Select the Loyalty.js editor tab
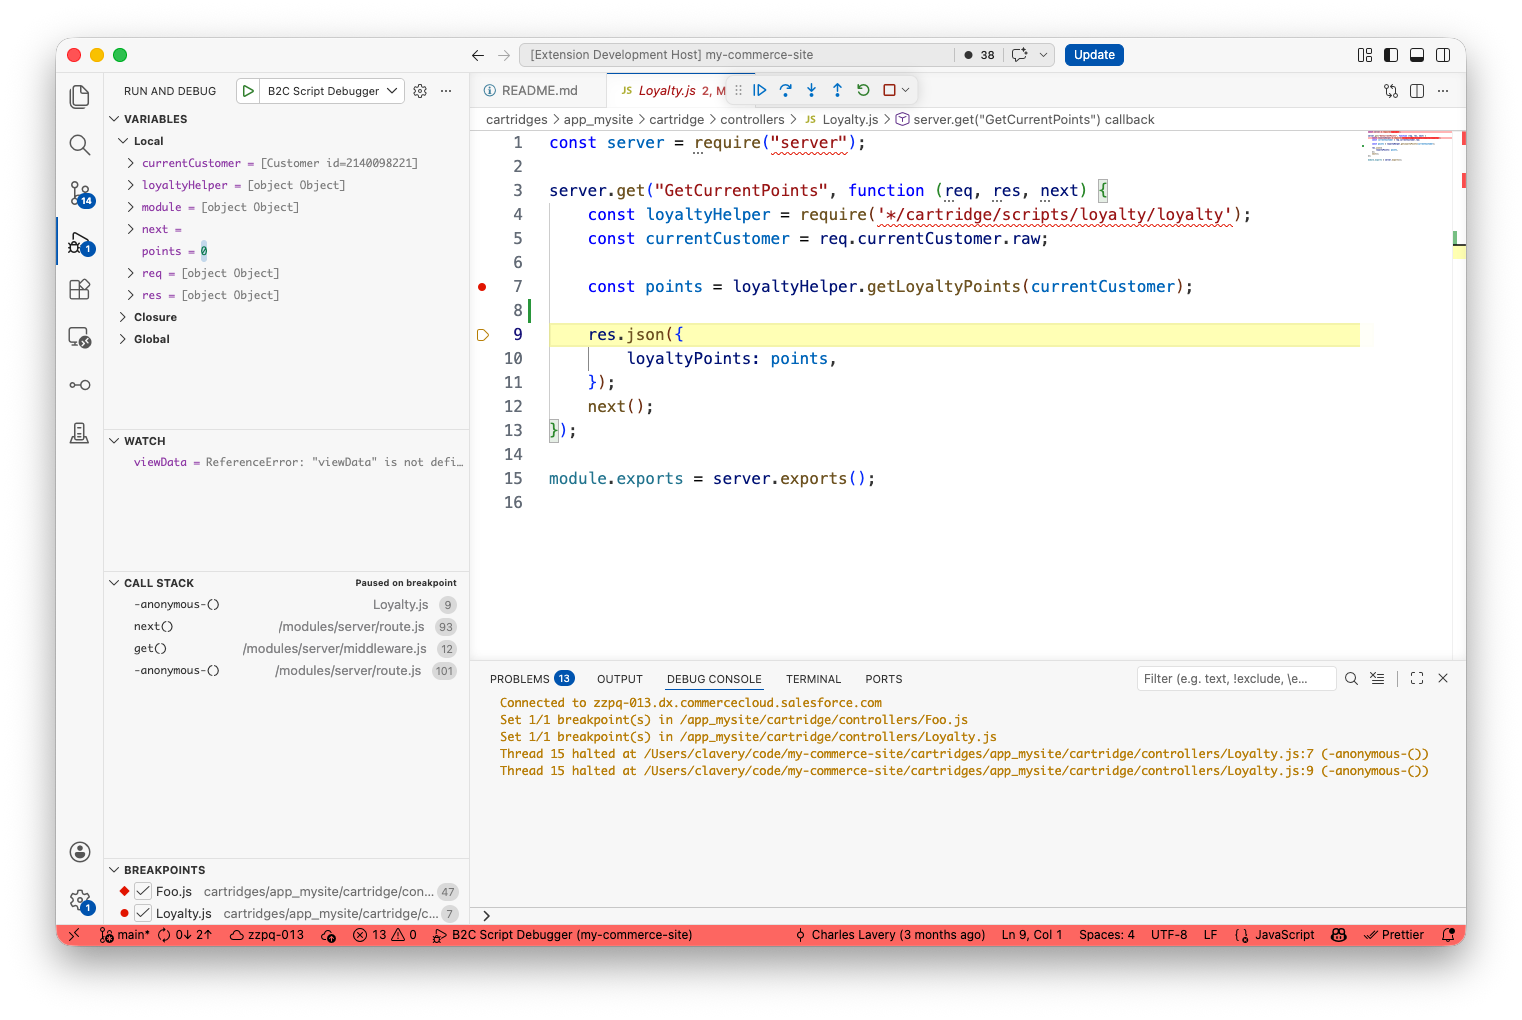 (x=667, y=91)
